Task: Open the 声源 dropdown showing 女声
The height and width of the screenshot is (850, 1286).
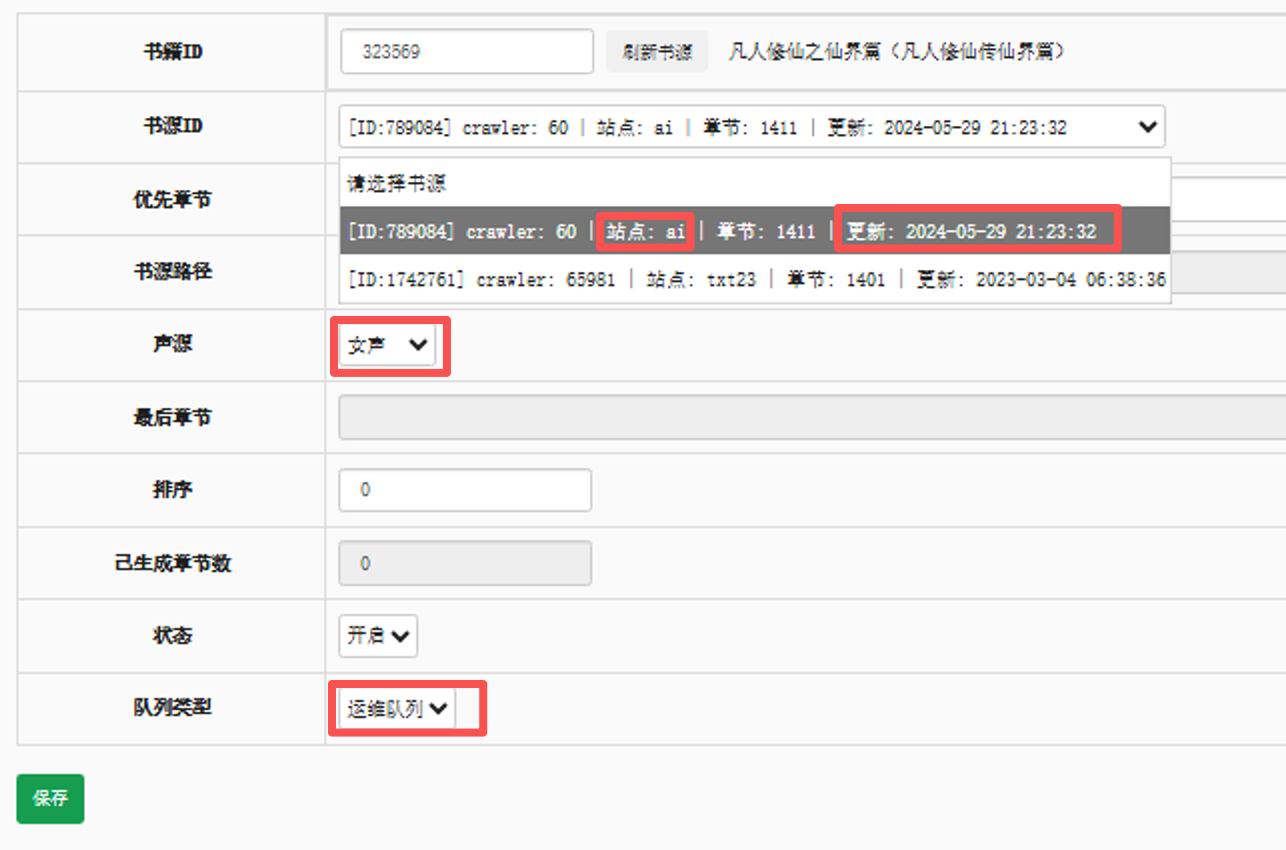Action: (388, 345)
